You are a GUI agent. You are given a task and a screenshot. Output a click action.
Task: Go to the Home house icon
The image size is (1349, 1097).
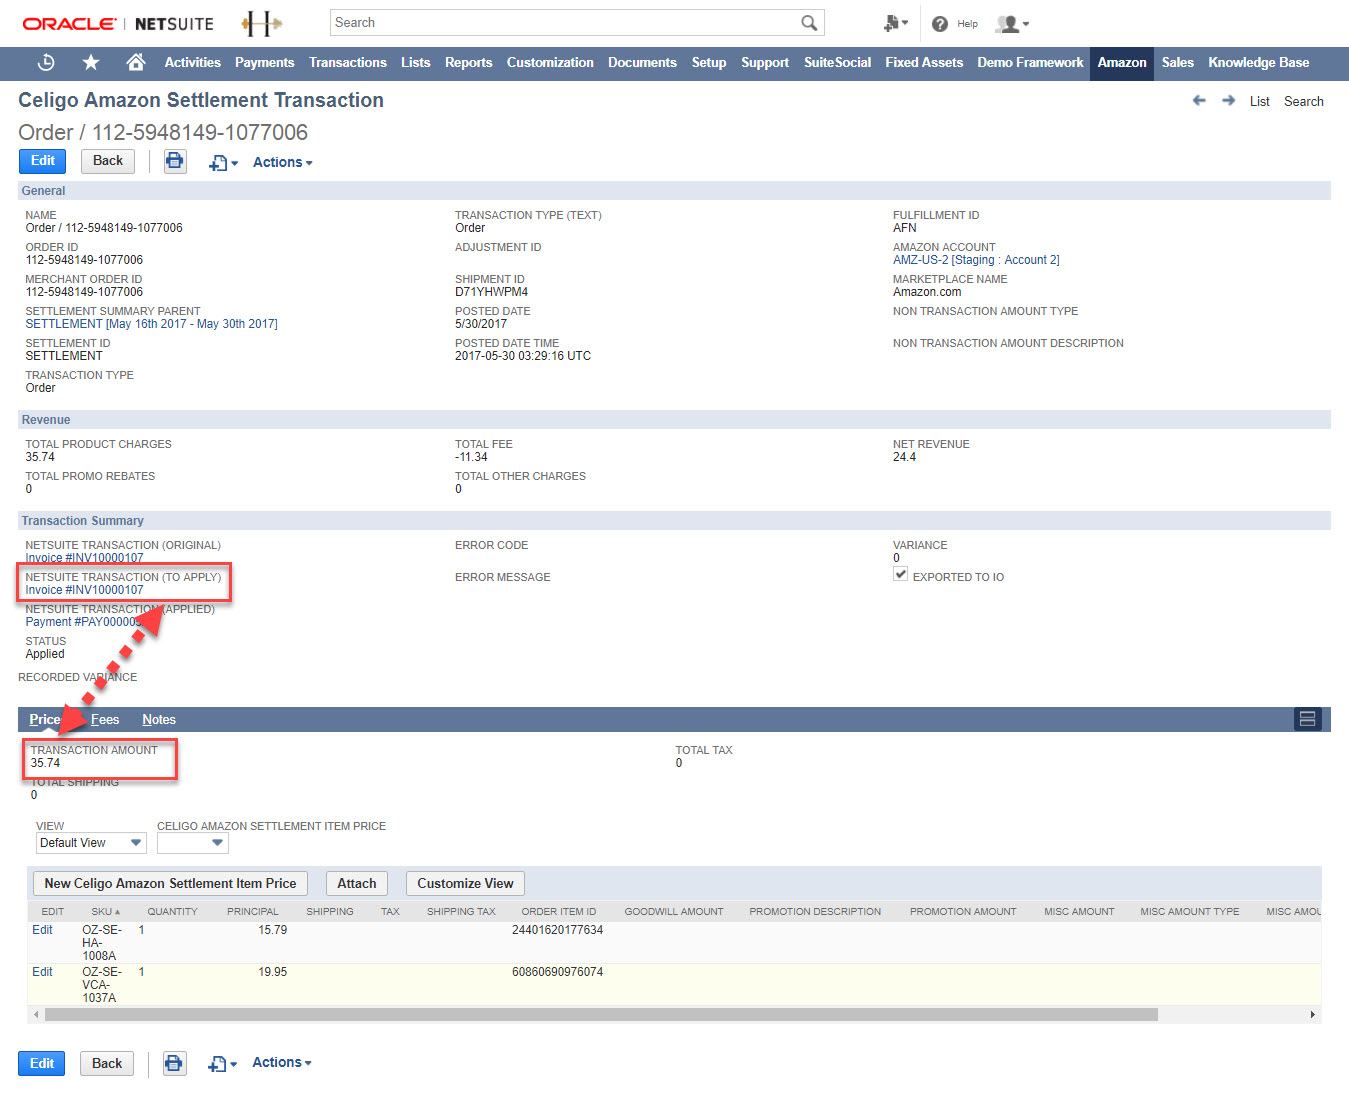(136, 62)
